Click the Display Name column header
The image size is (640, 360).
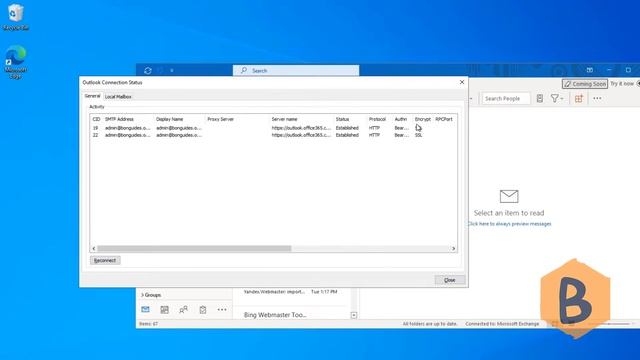[x=169, y=119]
